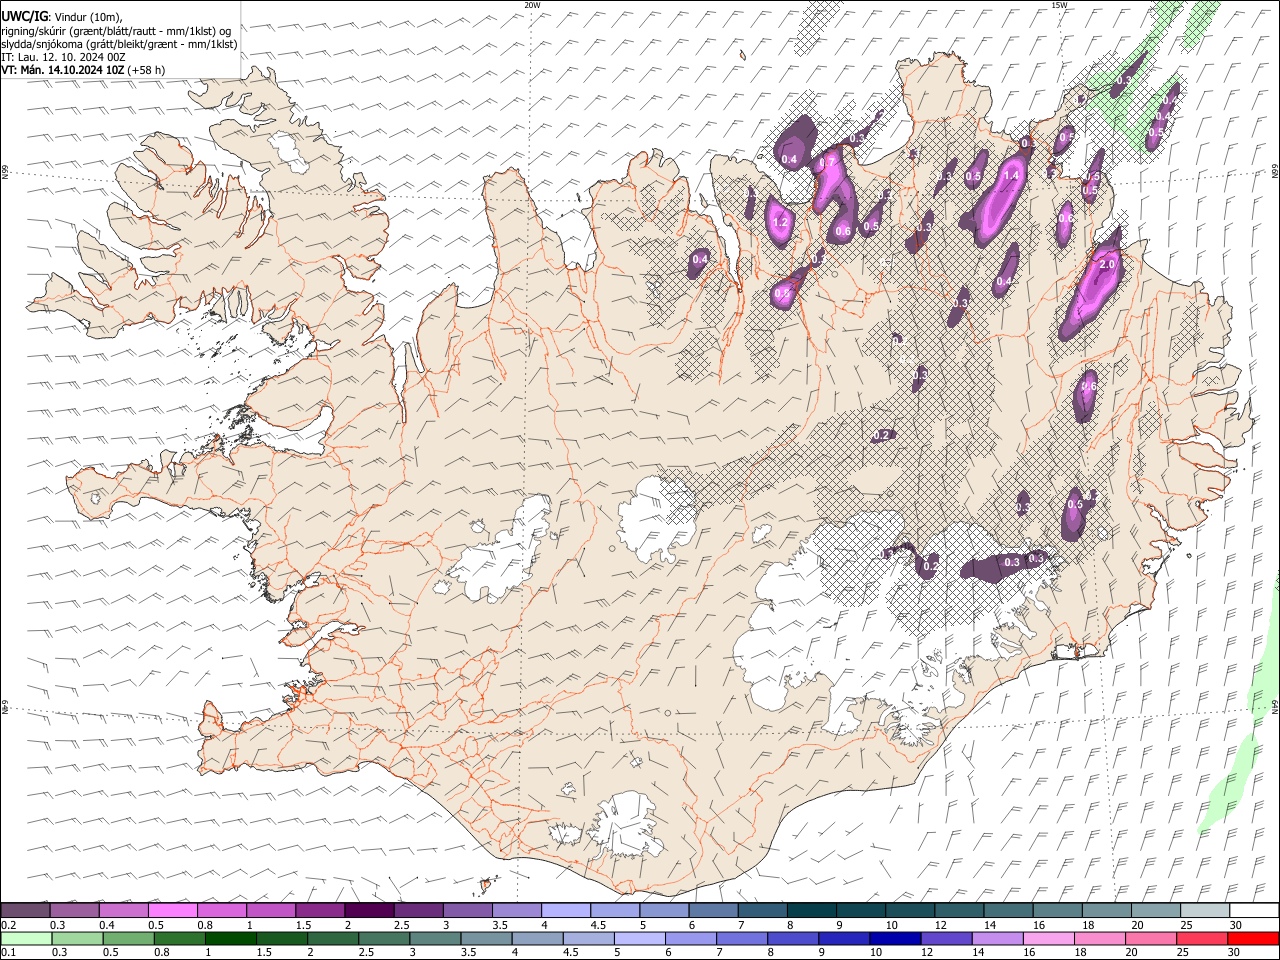Image resolution: width=1280 pixels, height=960 pixels.
Task: Click the 'slydda/snjókoma' legend description line
Action: pos(119,44)
